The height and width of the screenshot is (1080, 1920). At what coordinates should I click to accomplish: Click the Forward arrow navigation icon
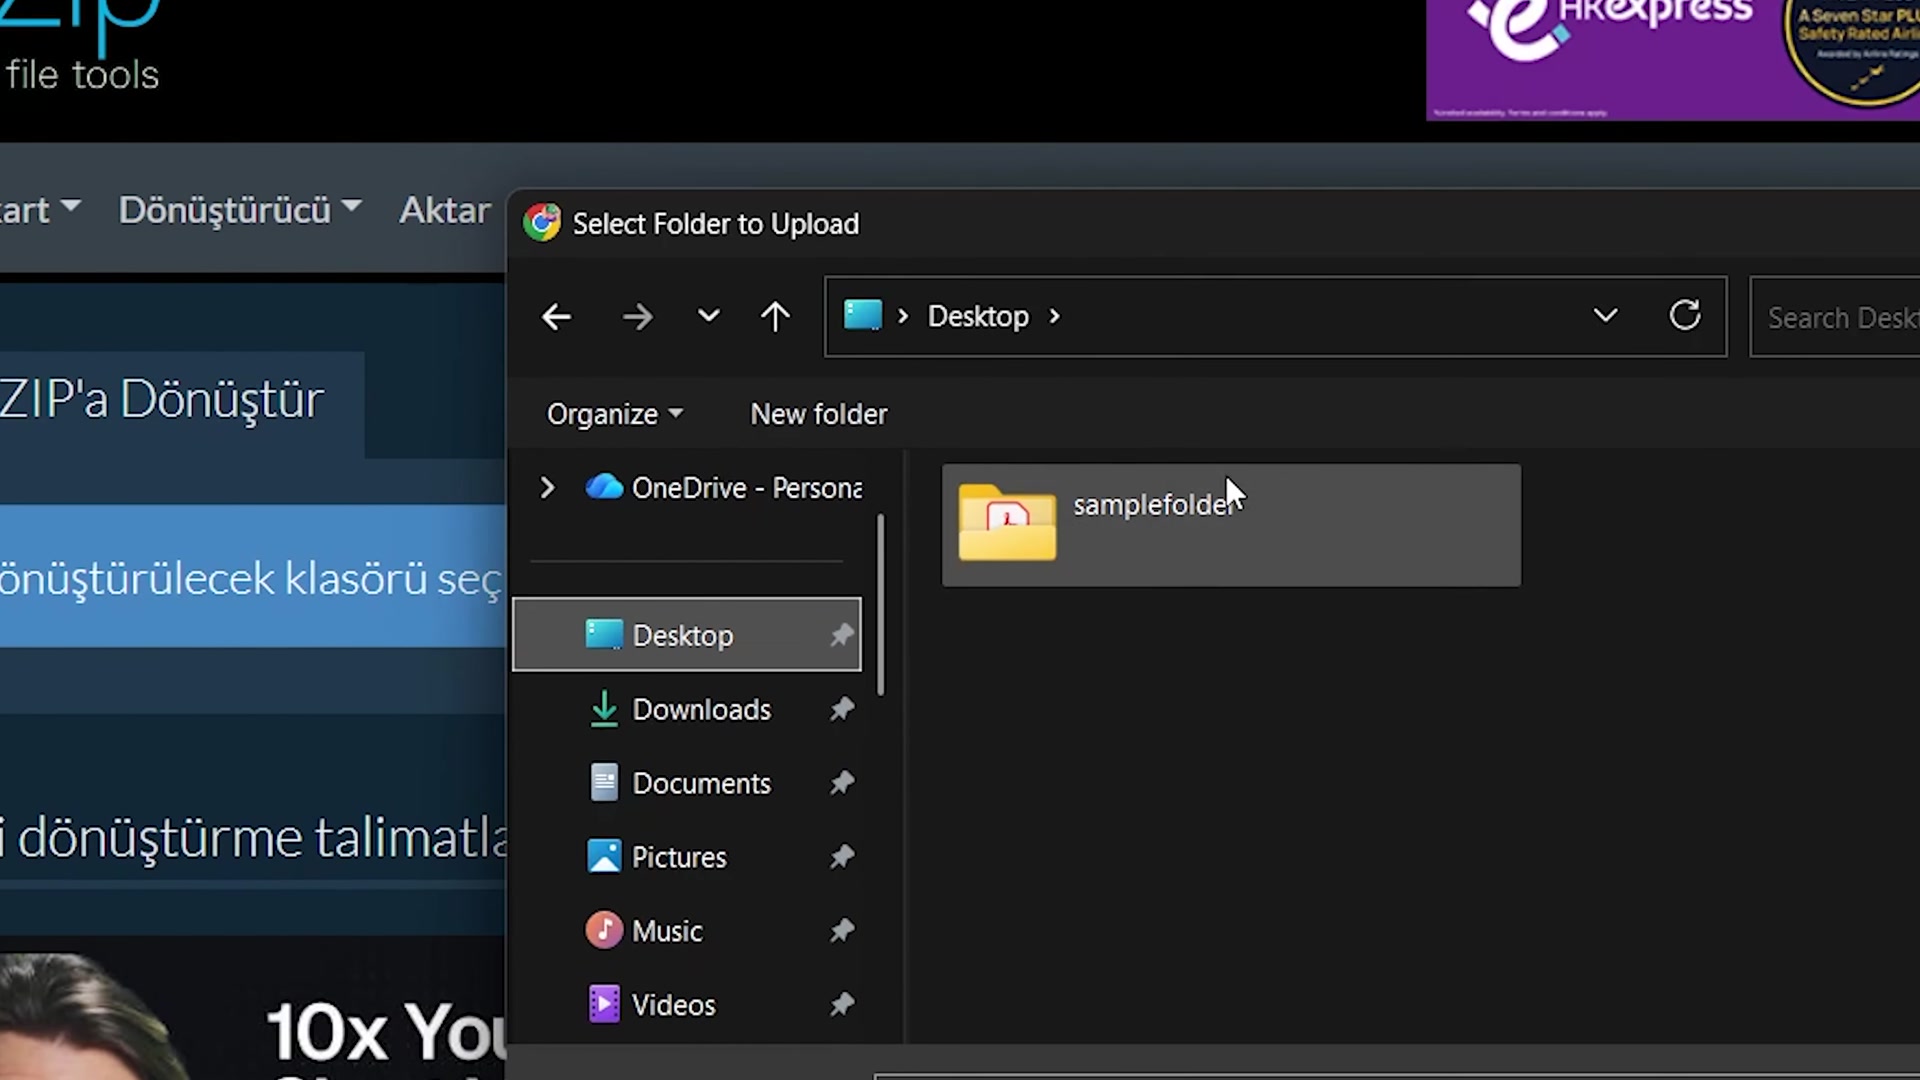tap(637, 317)
